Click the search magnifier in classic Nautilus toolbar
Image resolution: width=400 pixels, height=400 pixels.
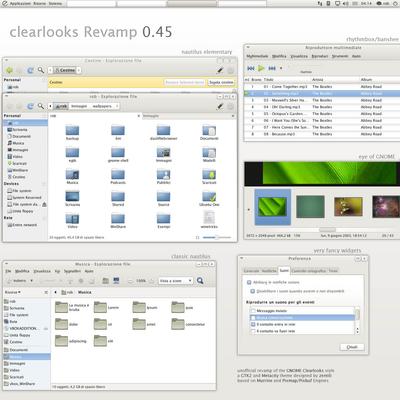[200, 281]
